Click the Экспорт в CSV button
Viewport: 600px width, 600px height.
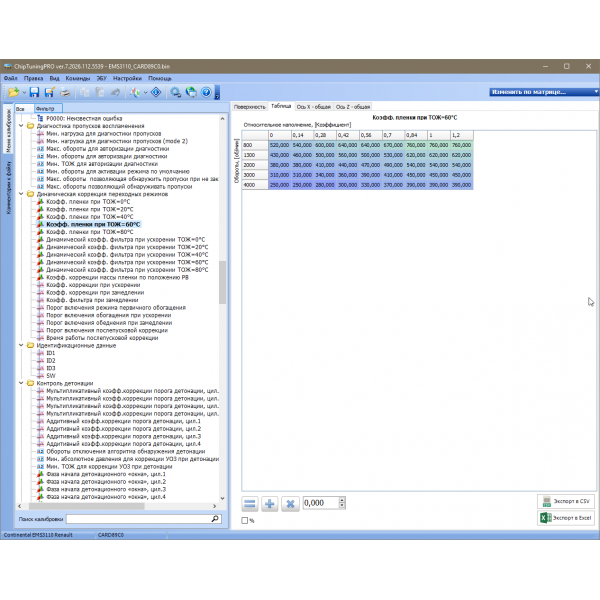click(x=566, y=502)
